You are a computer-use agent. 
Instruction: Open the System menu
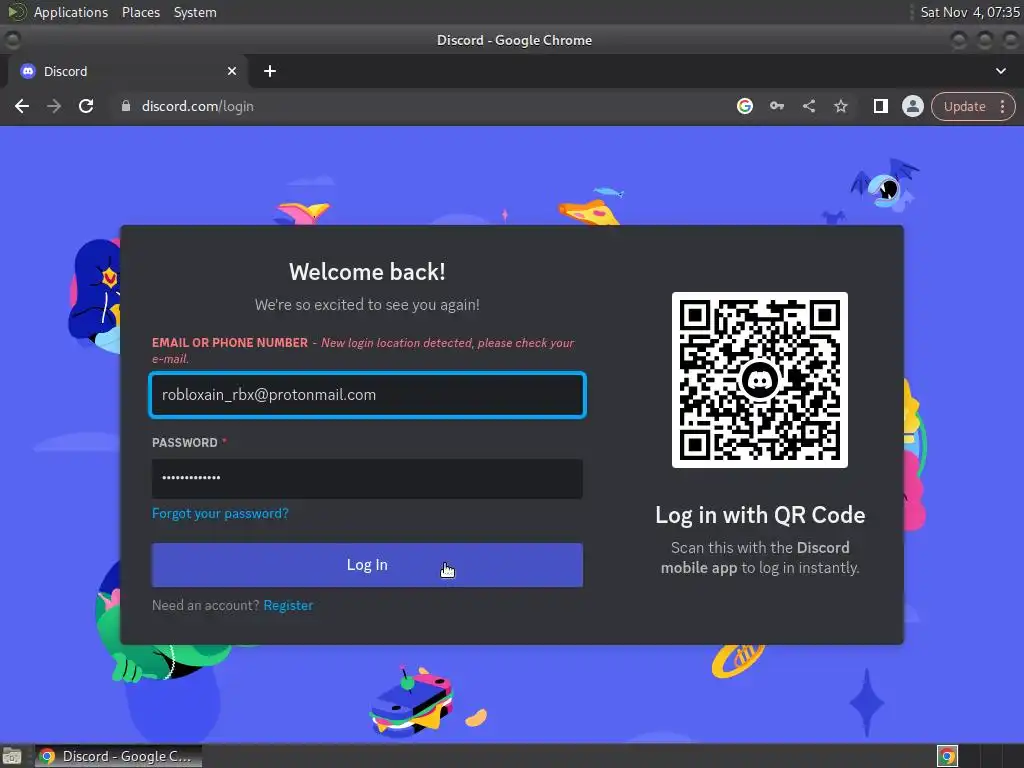195,12
